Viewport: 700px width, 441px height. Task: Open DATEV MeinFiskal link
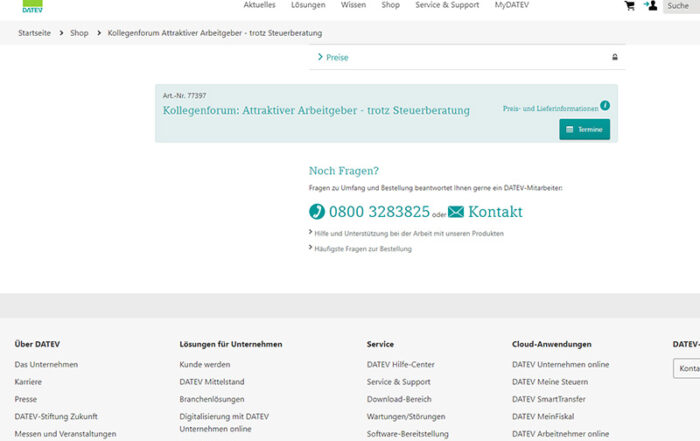(x=543, y=416)
